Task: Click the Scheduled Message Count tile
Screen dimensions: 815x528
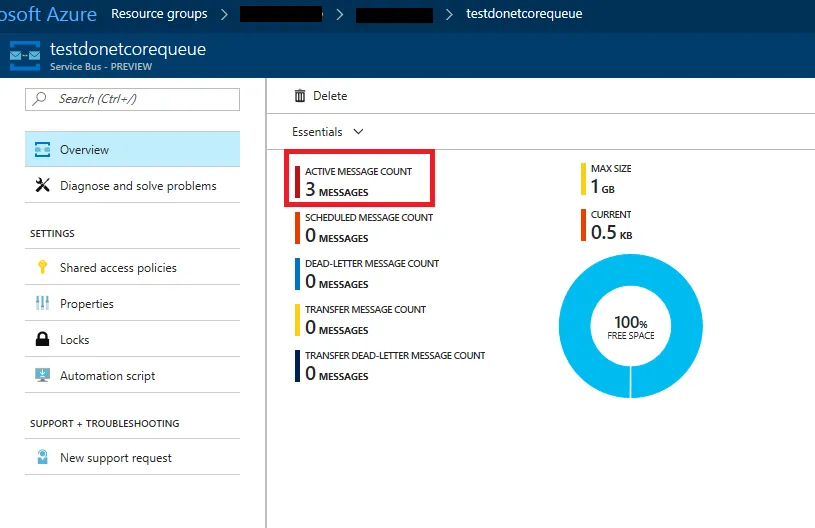Action: point(364,228)
